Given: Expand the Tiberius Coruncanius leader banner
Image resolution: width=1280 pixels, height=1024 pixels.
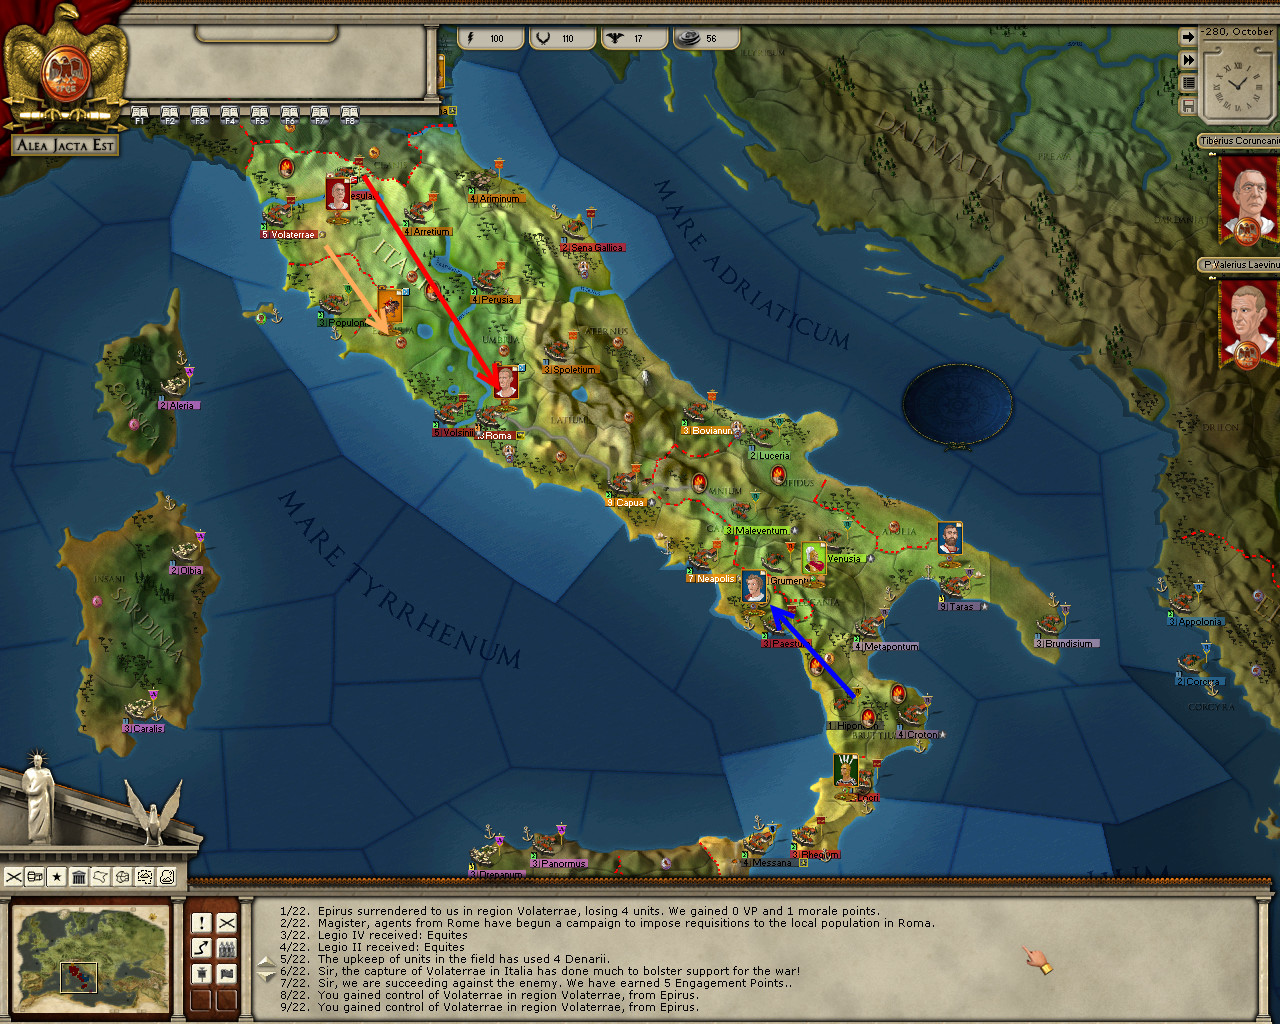Looking at the screenshot, I should (x=1238, y=141).
